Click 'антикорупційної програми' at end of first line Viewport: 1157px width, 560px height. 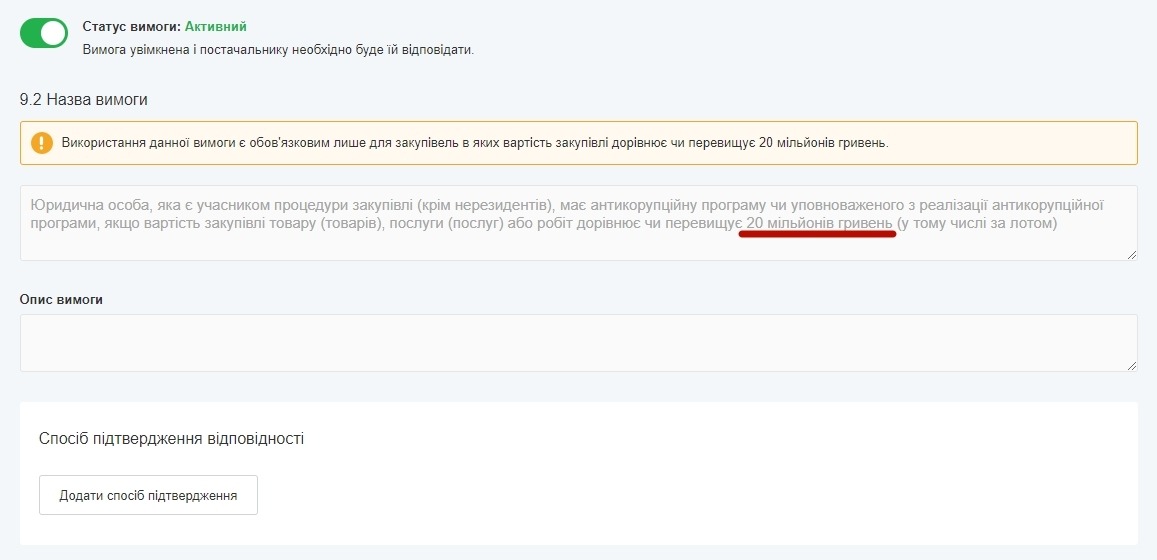pyautogui.click(x=1046, y=205)
